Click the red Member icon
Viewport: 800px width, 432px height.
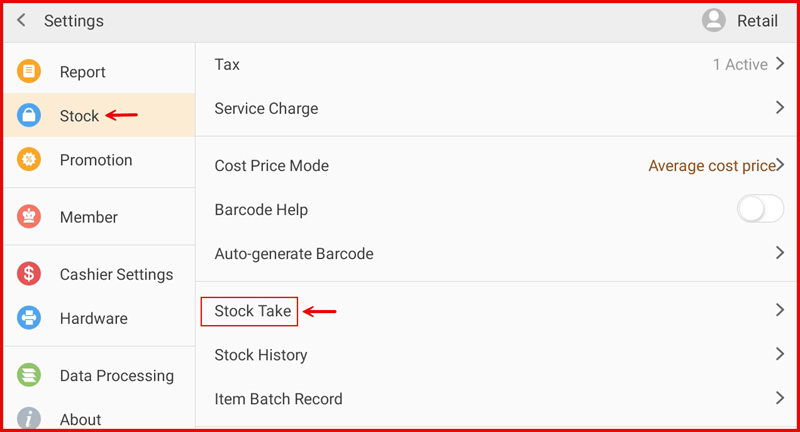30,217
